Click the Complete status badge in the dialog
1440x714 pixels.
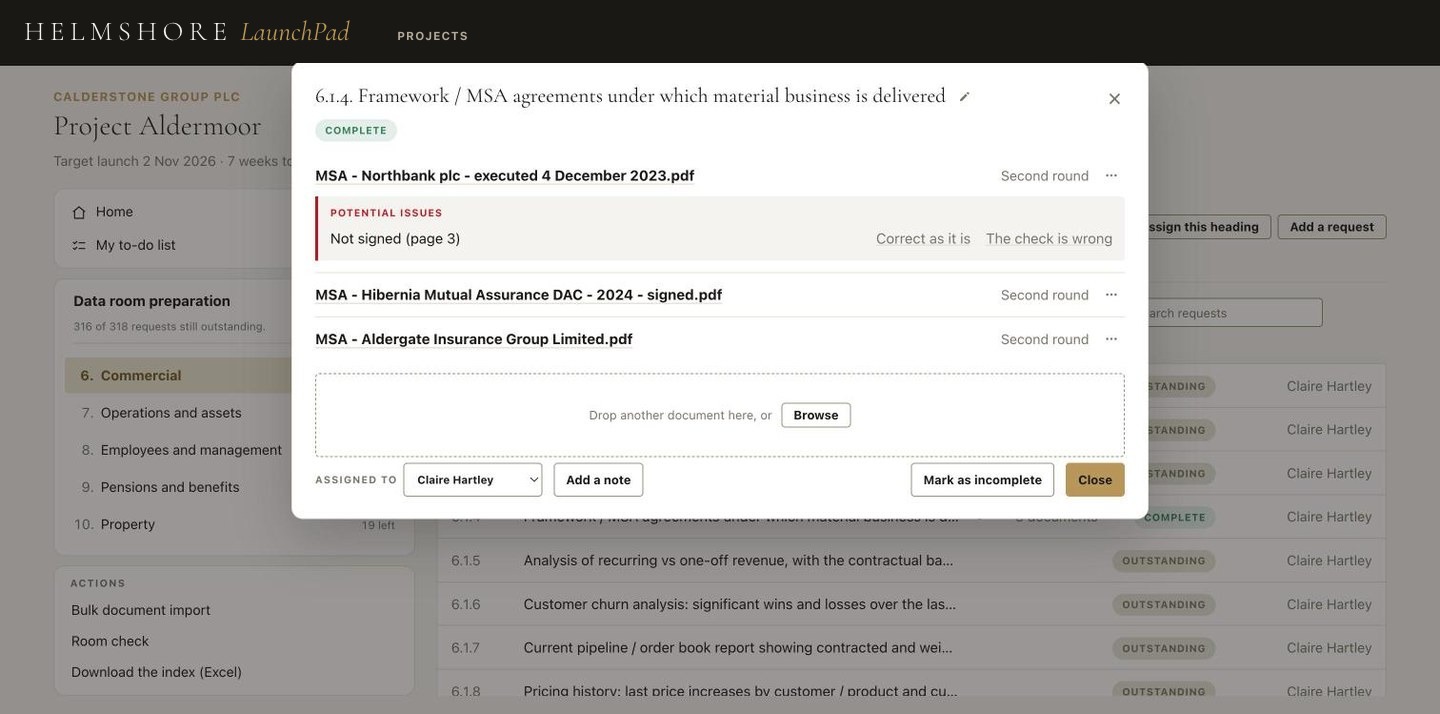click(x=356, y=131)
